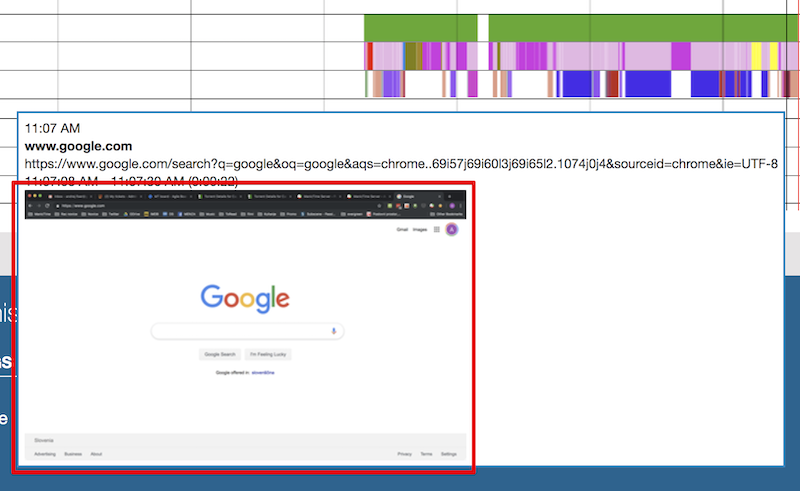Select the short green activity bar before the gap
The image size is (800, 491).
[x=420, y=28]
